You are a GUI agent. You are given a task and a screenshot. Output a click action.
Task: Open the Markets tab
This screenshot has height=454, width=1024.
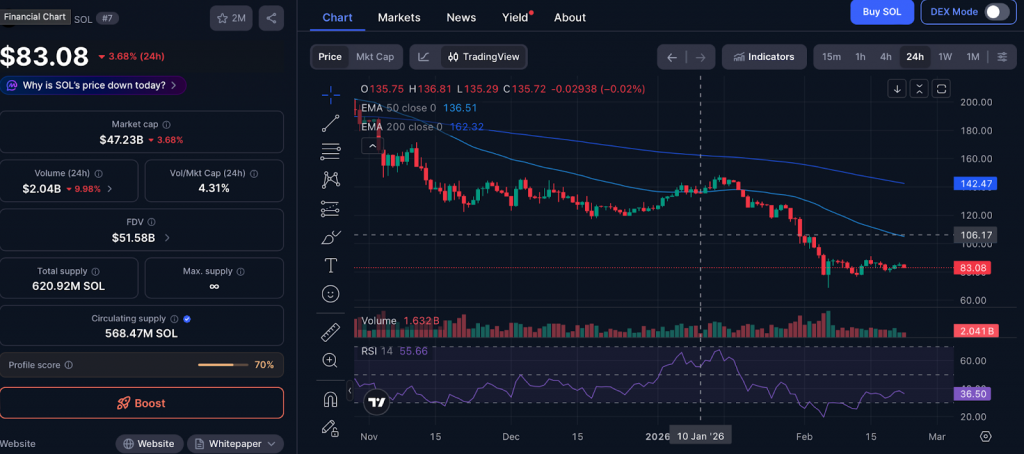pyautogui.click(x=399, y=17)
